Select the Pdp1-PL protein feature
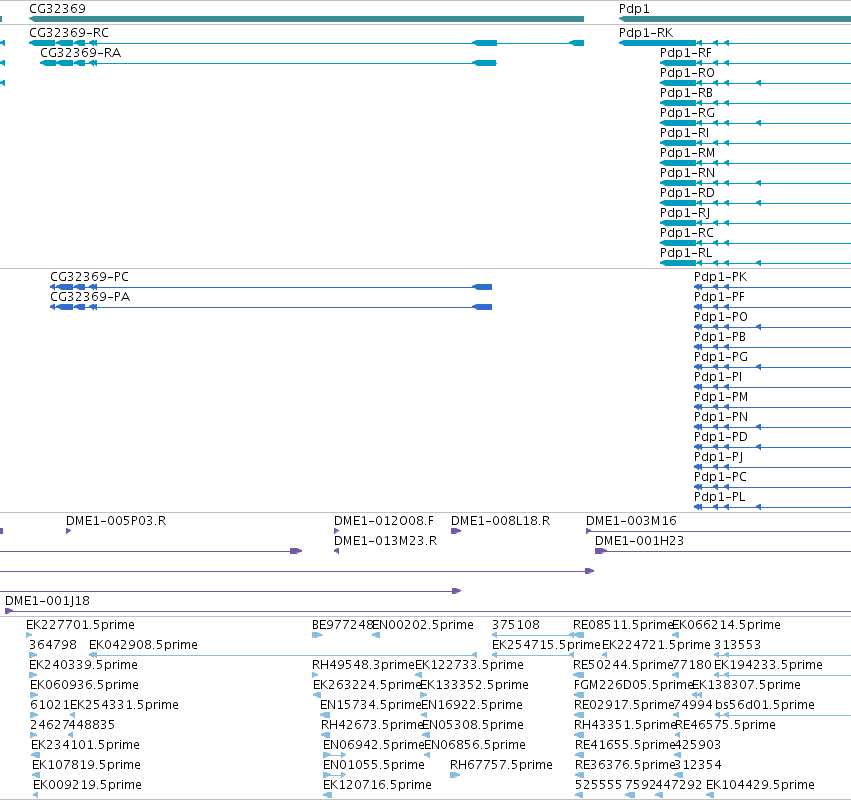851x800 pixels. pyautogui.click(x=720, y=497)
